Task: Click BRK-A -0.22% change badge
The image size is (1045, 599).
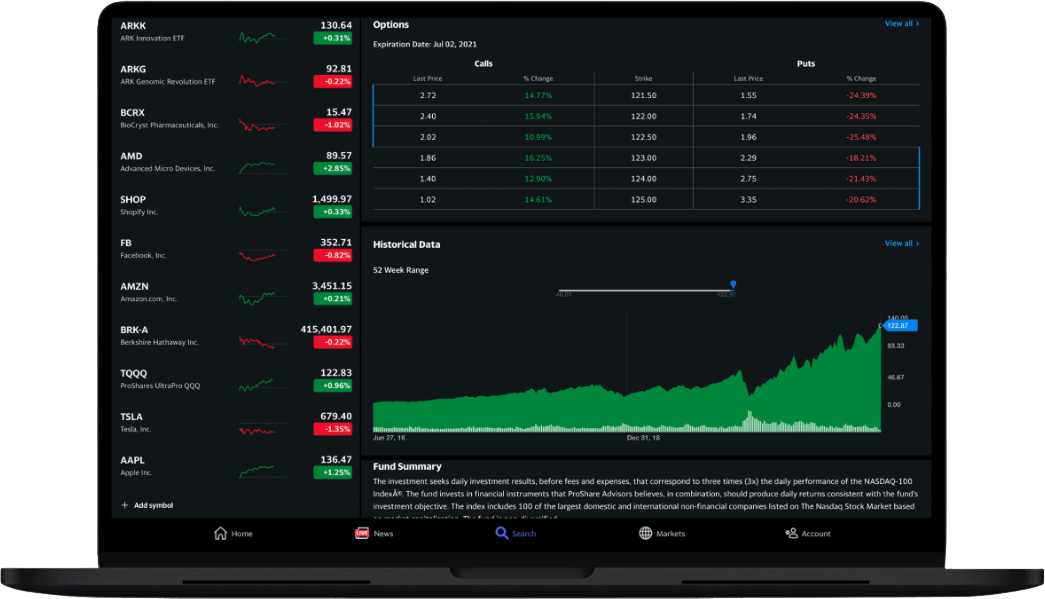Action: pyautogui.click(x=333, y=342)
